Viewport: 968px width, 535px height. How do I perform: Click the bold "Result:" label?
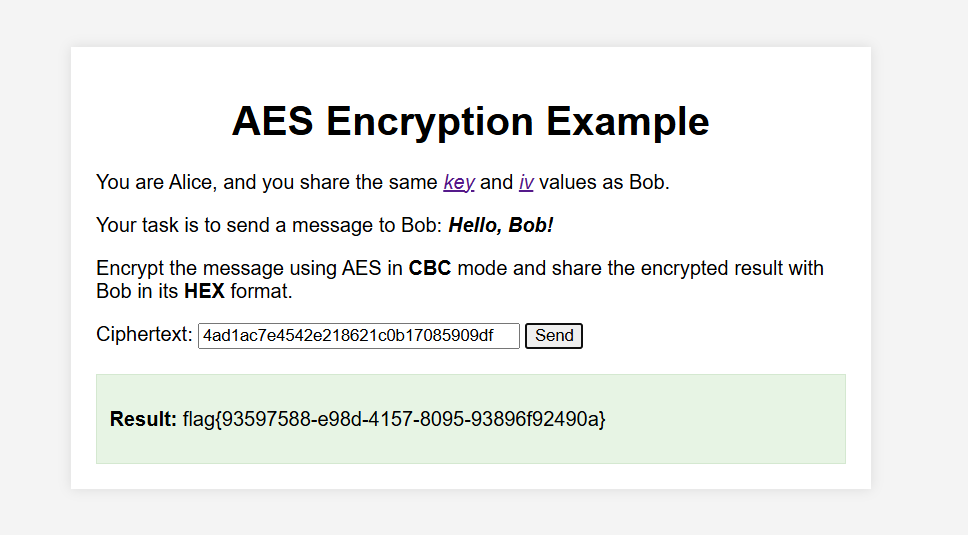pos(143,420)
